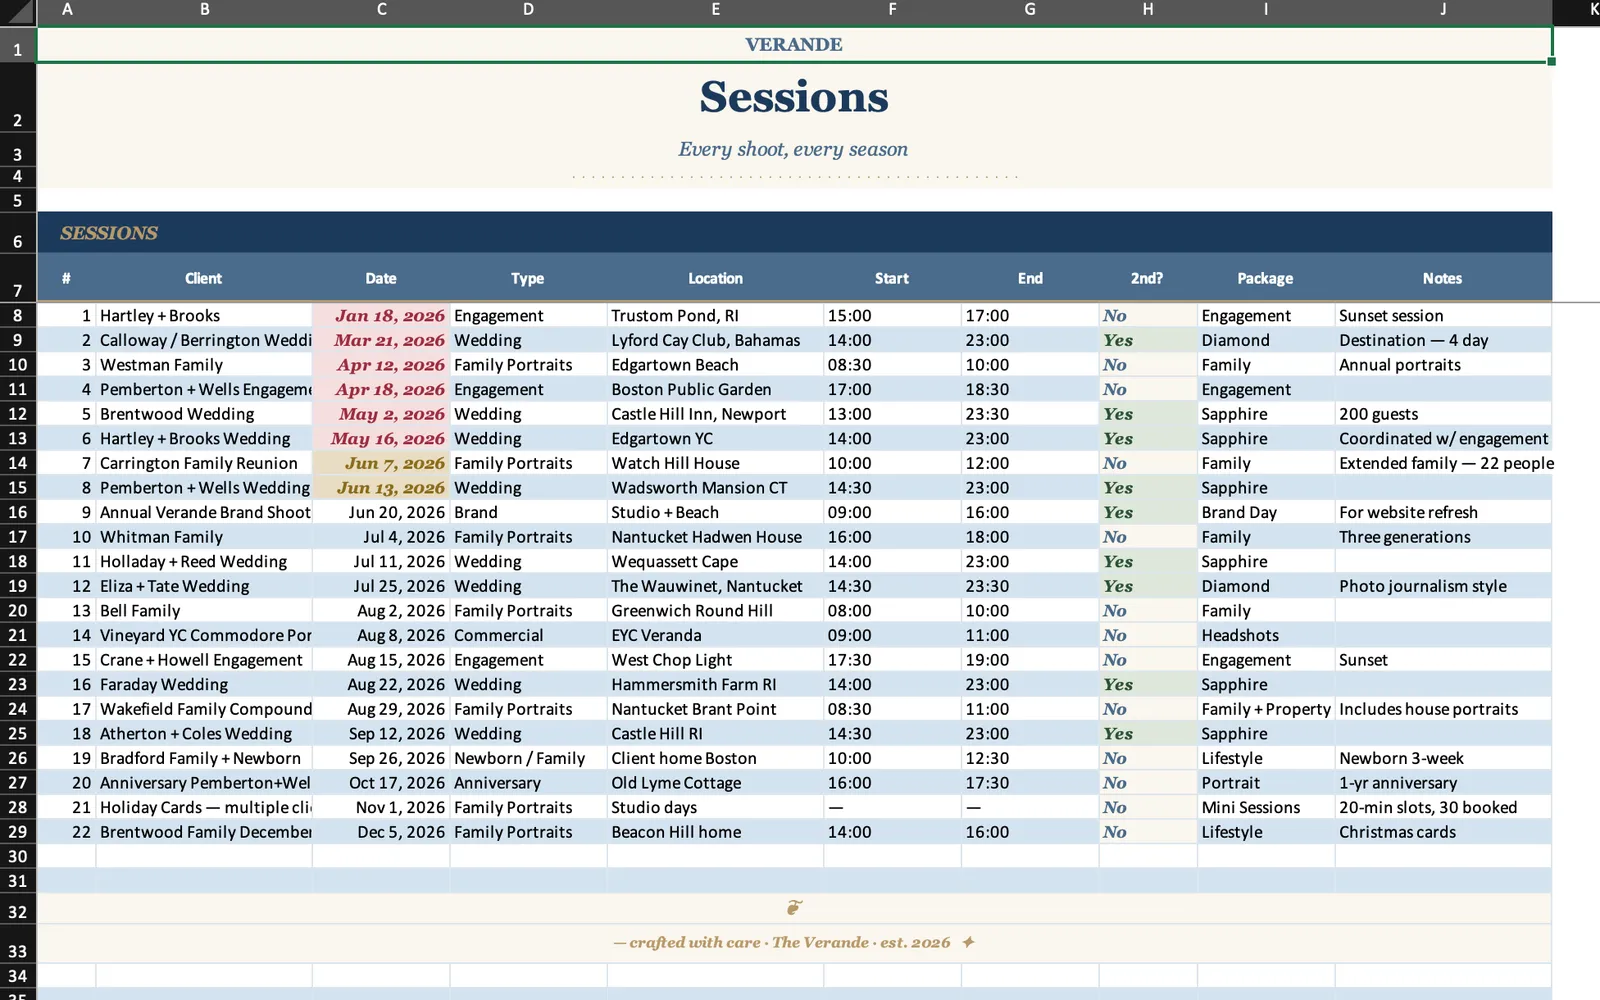
Task: Select the Jun 7, 2026 date cell
Action: click(381, 463)
